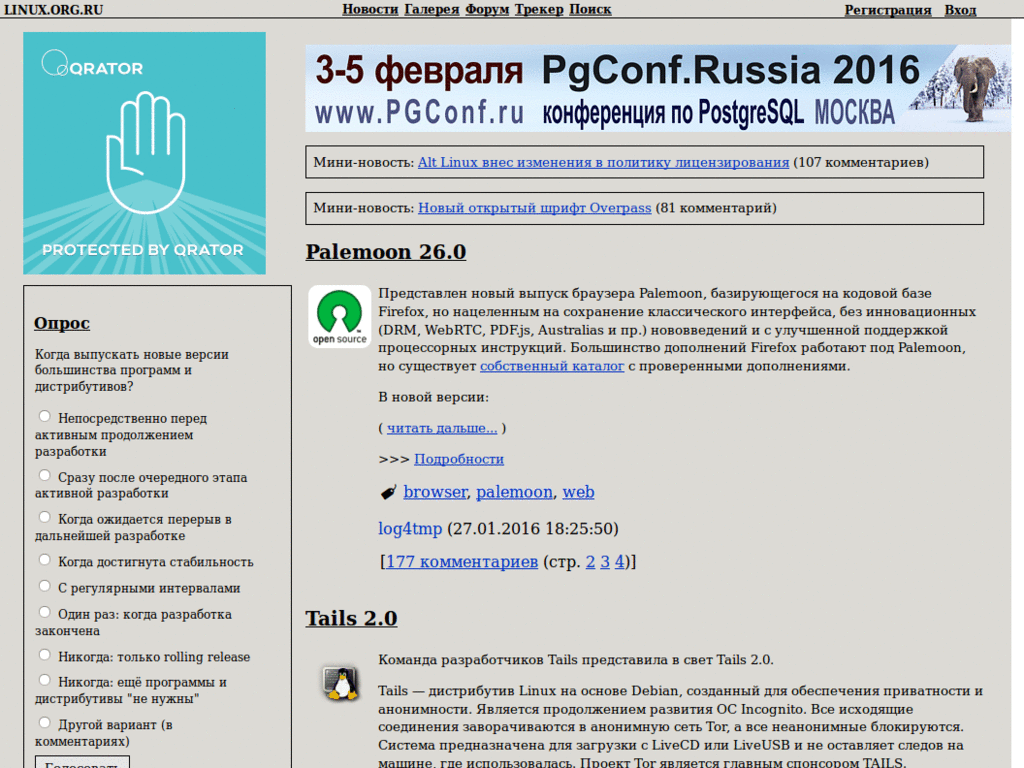Click the Вход login link
This screenshot has width=1024, height=768.
click(960, 10)
